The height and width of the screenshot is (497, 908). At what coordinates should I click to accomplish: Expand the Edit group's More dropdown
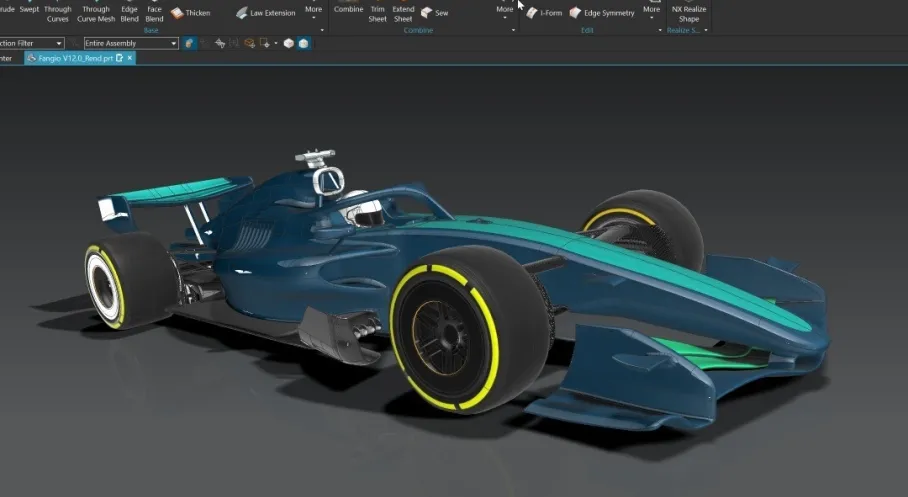click(x=651, y=12)
